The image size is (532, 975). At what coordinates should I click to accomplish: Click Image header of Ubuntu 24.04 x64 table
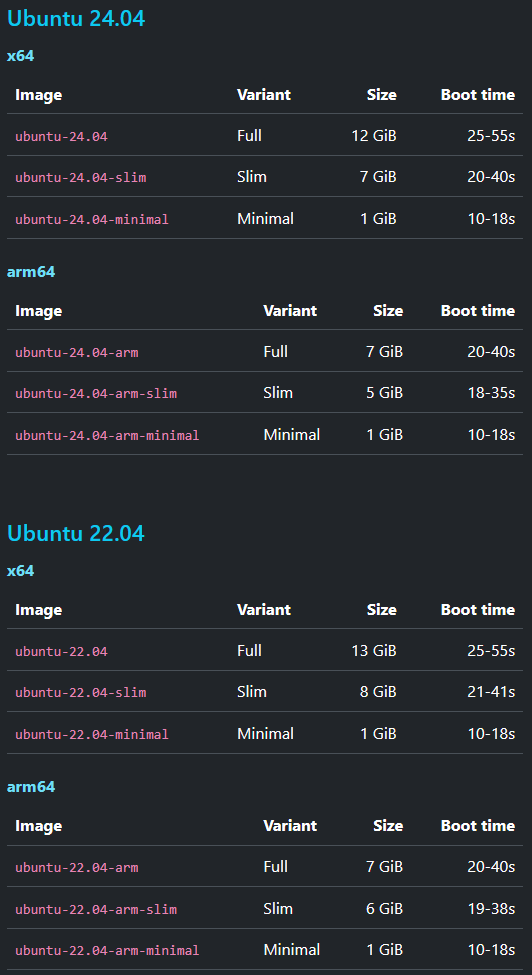coord(39,95)
